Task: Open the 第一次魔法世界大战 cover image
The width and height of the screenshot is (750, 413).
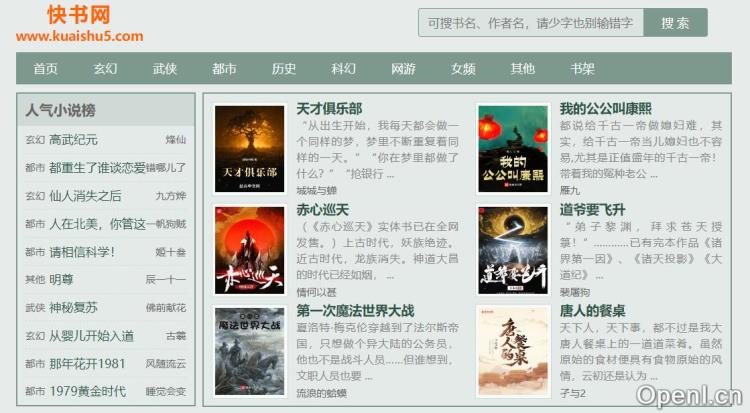Action: [249, 351]
